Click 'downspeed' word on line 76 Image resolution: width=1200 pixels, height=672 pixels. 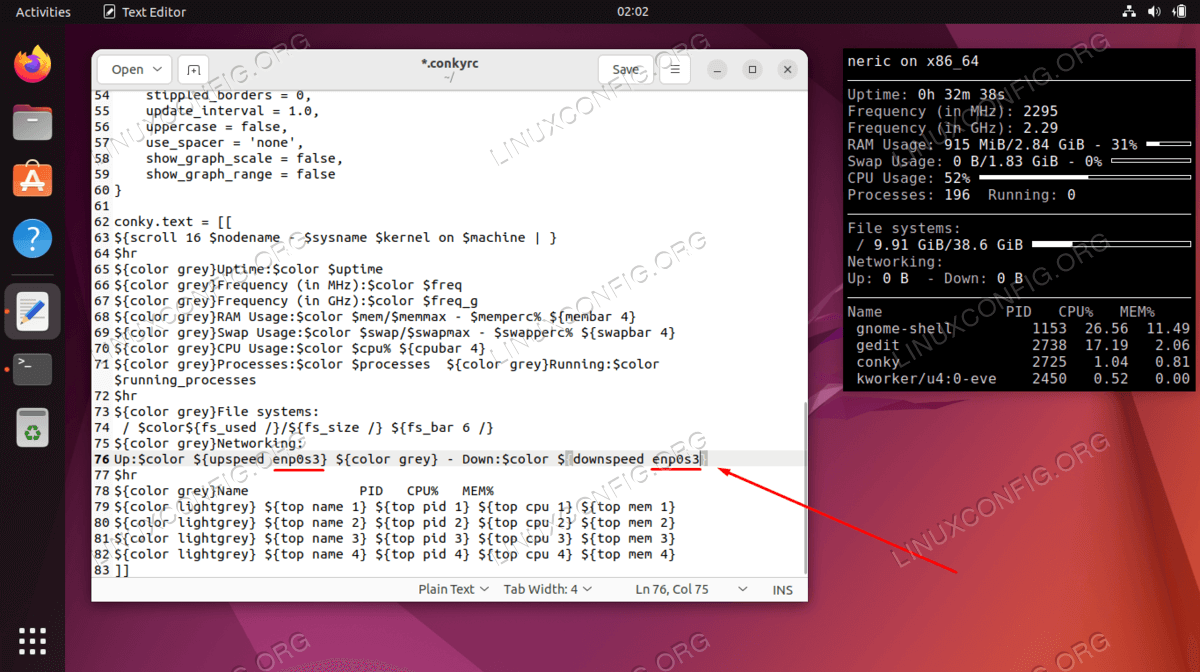point(608,459)
